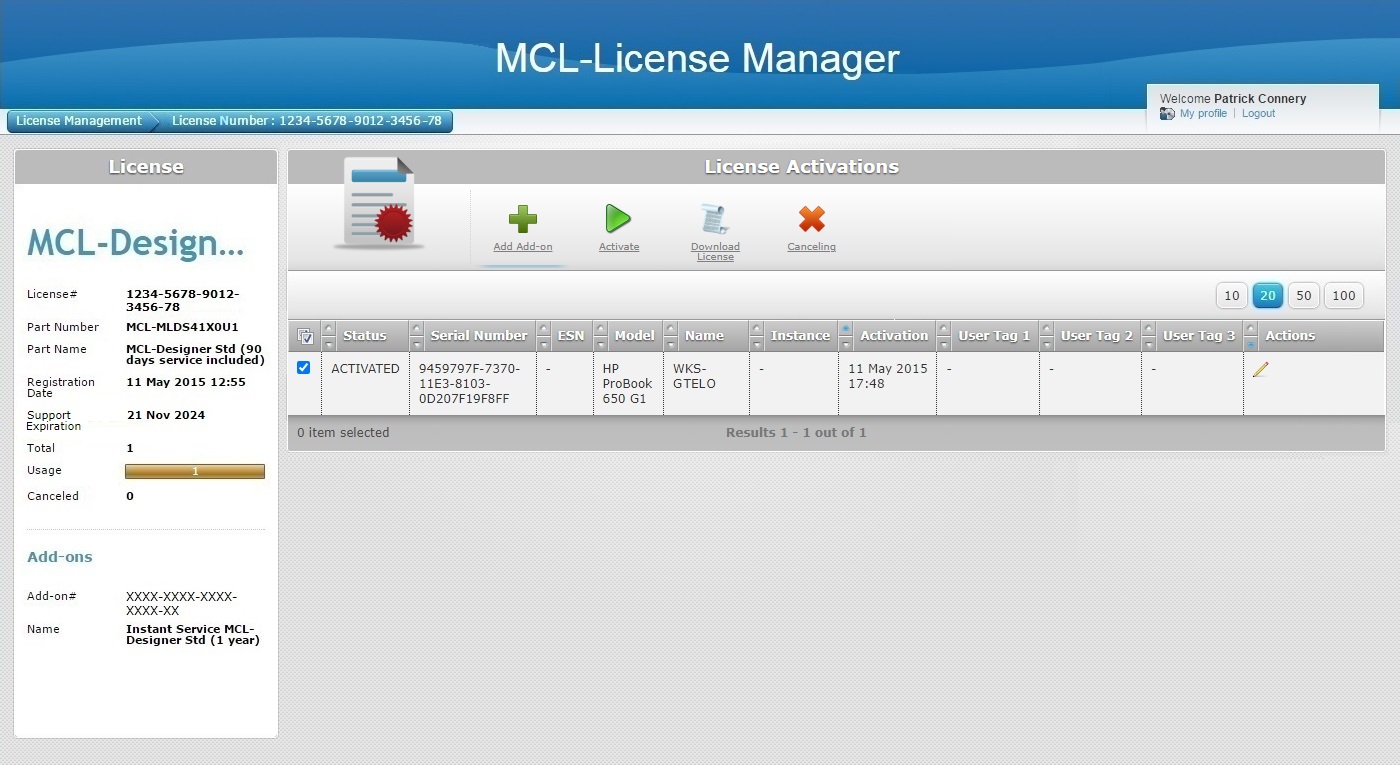Click the Add Add-on green plus icon
The width and height of the screenshot is (1400, 765).
click(x=523, y=219)
